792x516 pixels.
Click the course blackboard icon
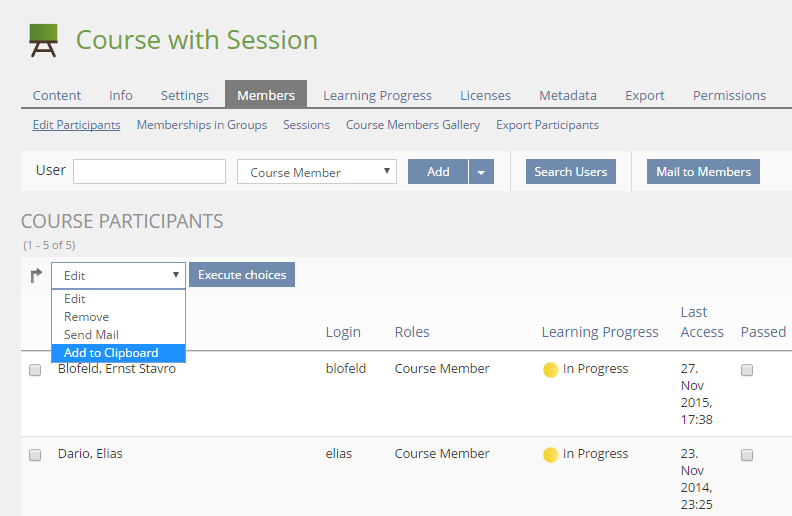click(43, 41)
